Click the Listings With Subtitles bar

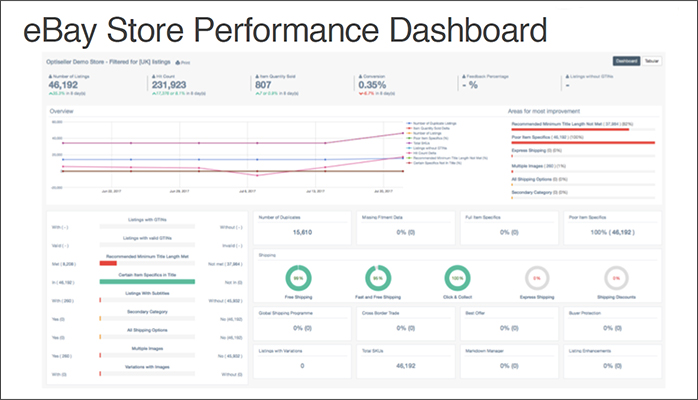tap(147, 300)
